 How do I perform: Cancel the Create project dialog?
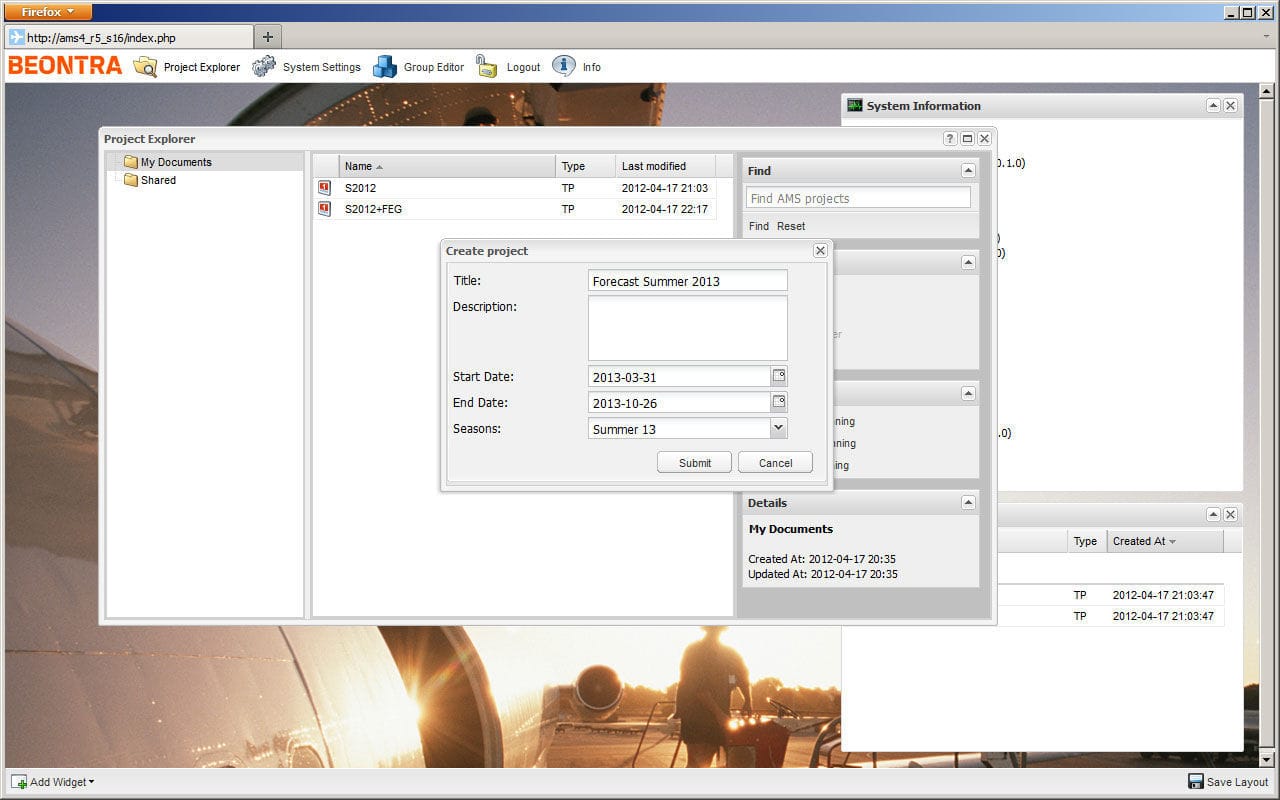[775, 463]
